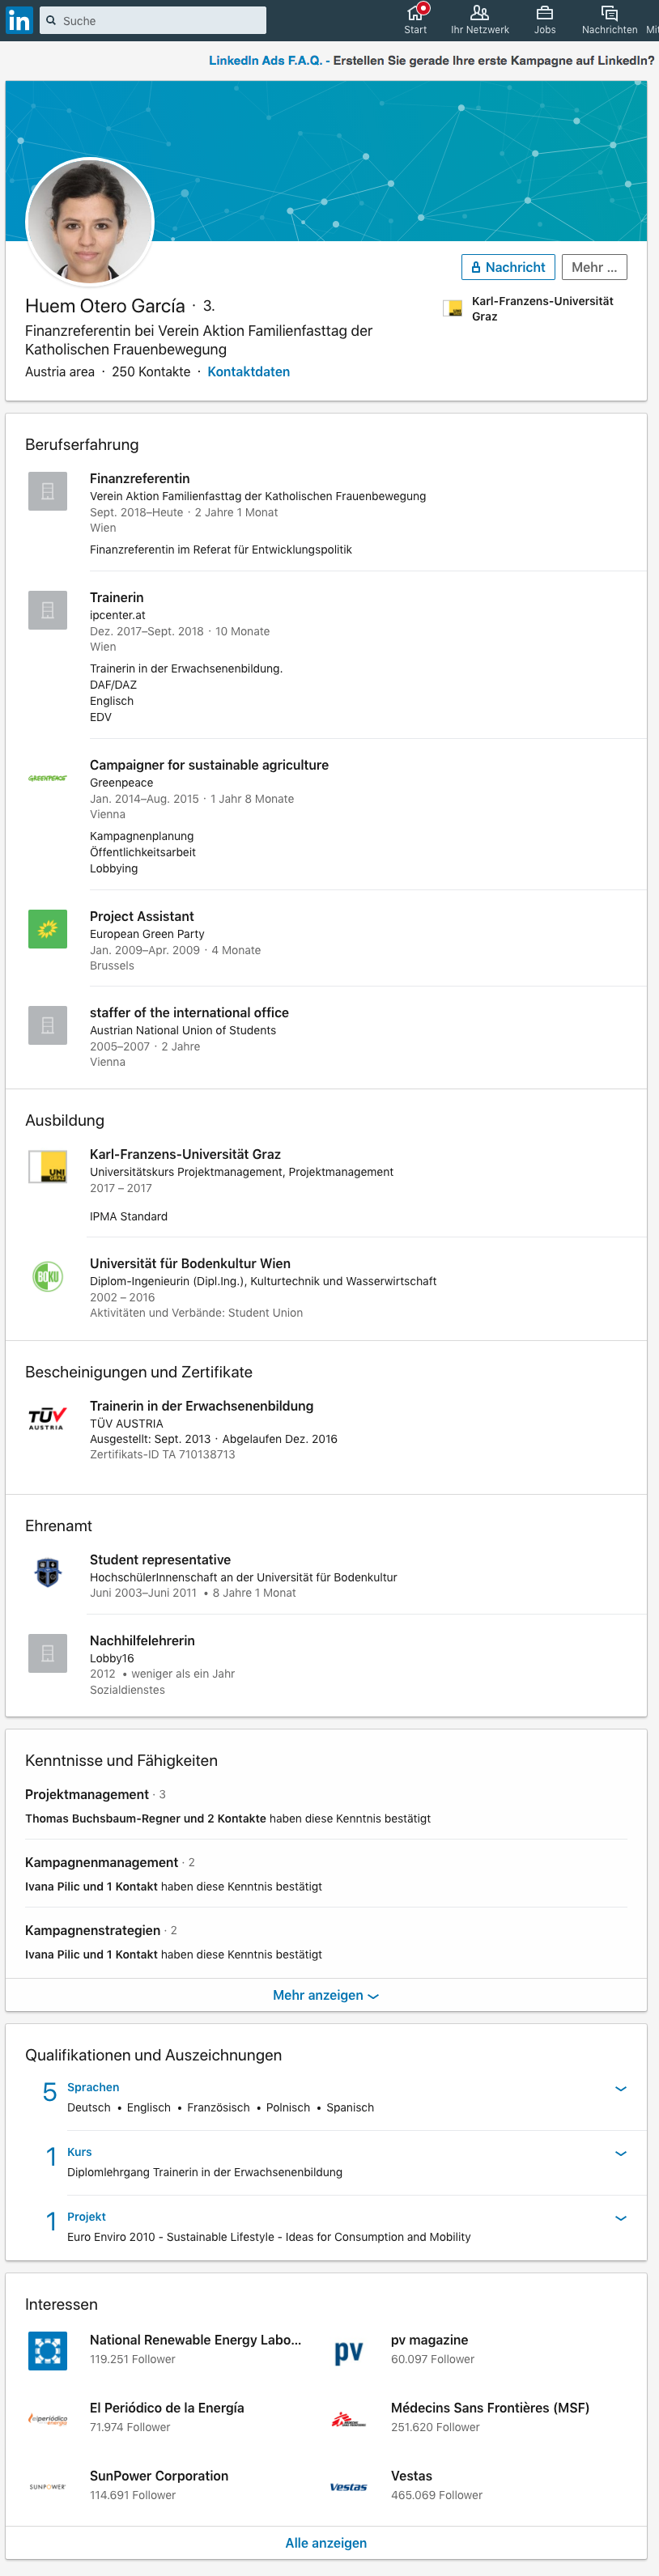Click the Suche search field
Screen dimensions: 659x2576
tap(153, 20)
